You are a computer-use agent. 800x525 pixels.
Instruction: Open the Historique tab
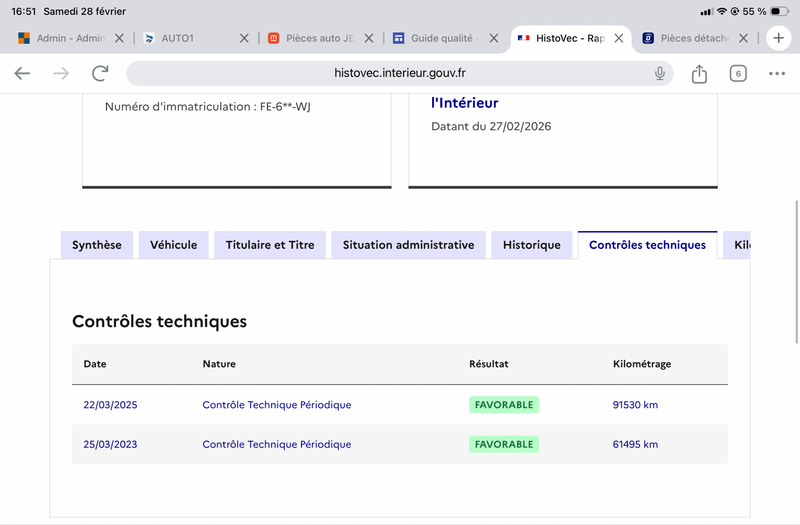(532, 245)
